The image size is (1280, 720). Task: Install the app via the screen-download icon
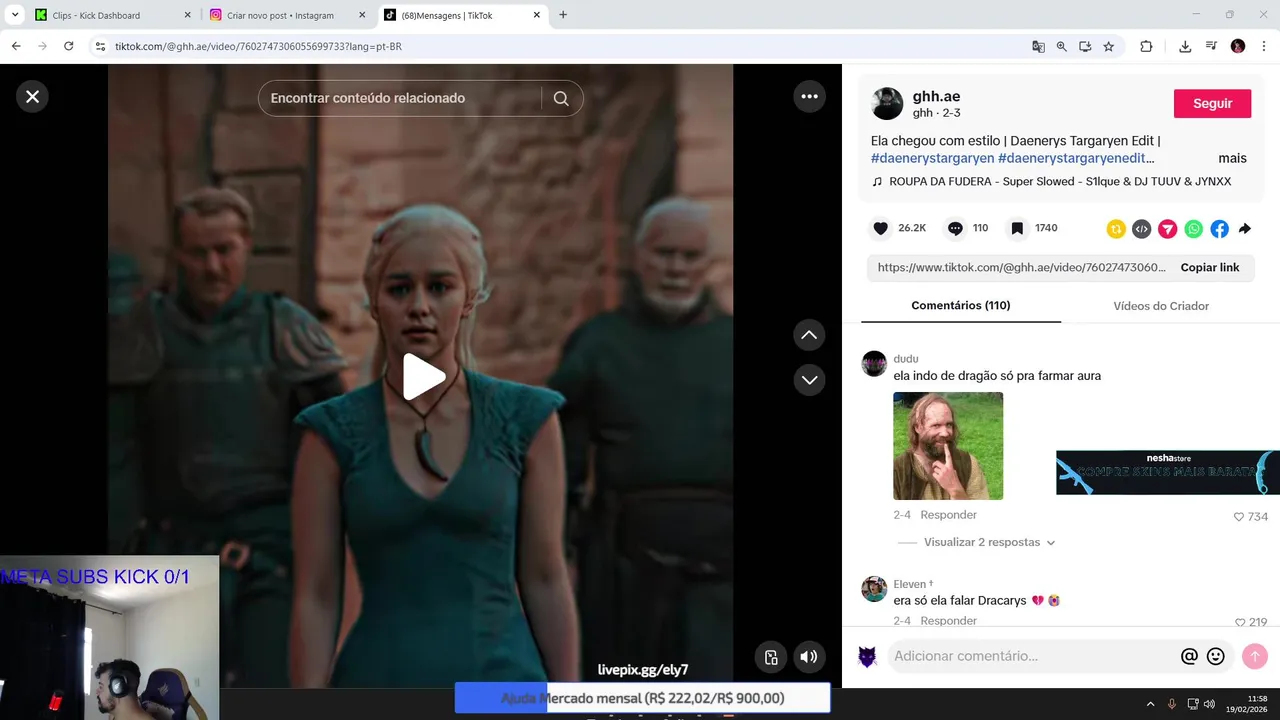1085,46
